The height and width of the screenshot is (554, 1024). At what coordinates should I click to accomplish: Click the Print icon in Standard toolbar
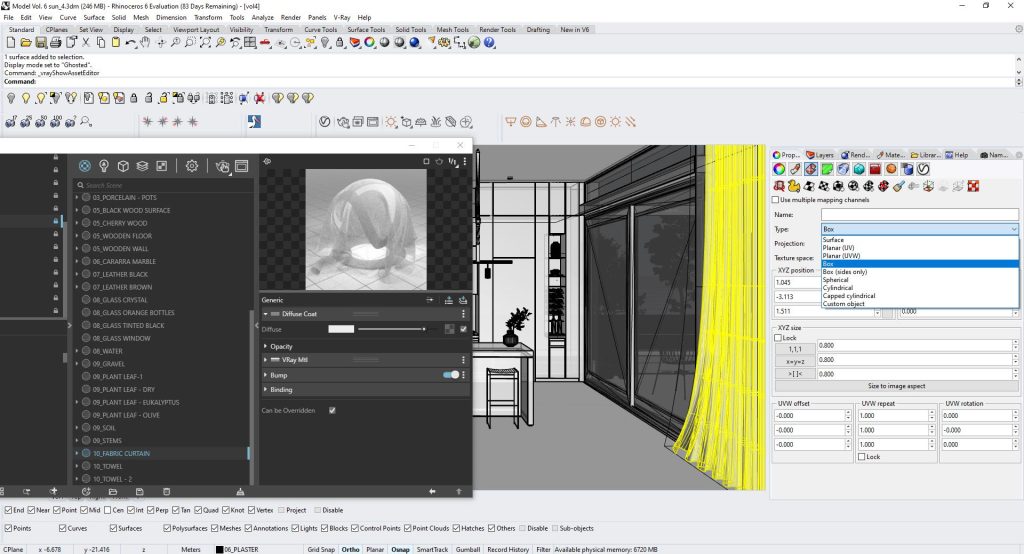(x=56, y=42)
